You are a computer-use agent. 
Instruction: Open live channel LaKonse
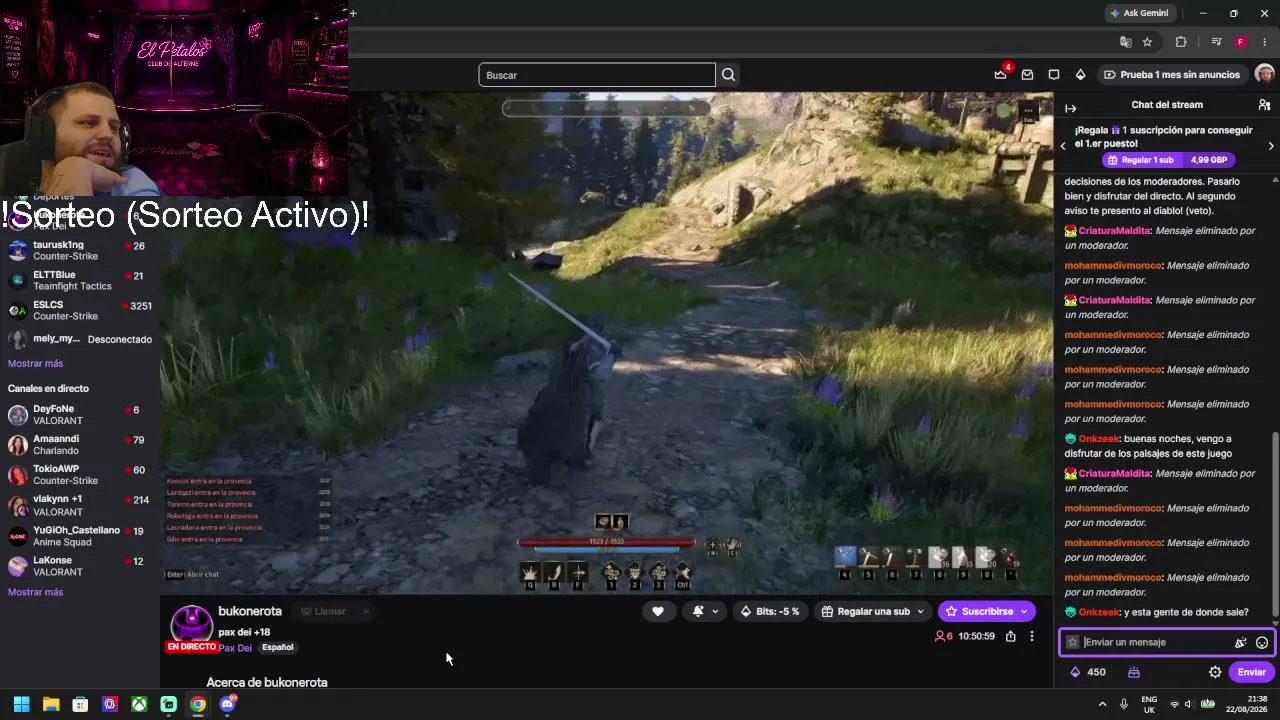point(80,566)
